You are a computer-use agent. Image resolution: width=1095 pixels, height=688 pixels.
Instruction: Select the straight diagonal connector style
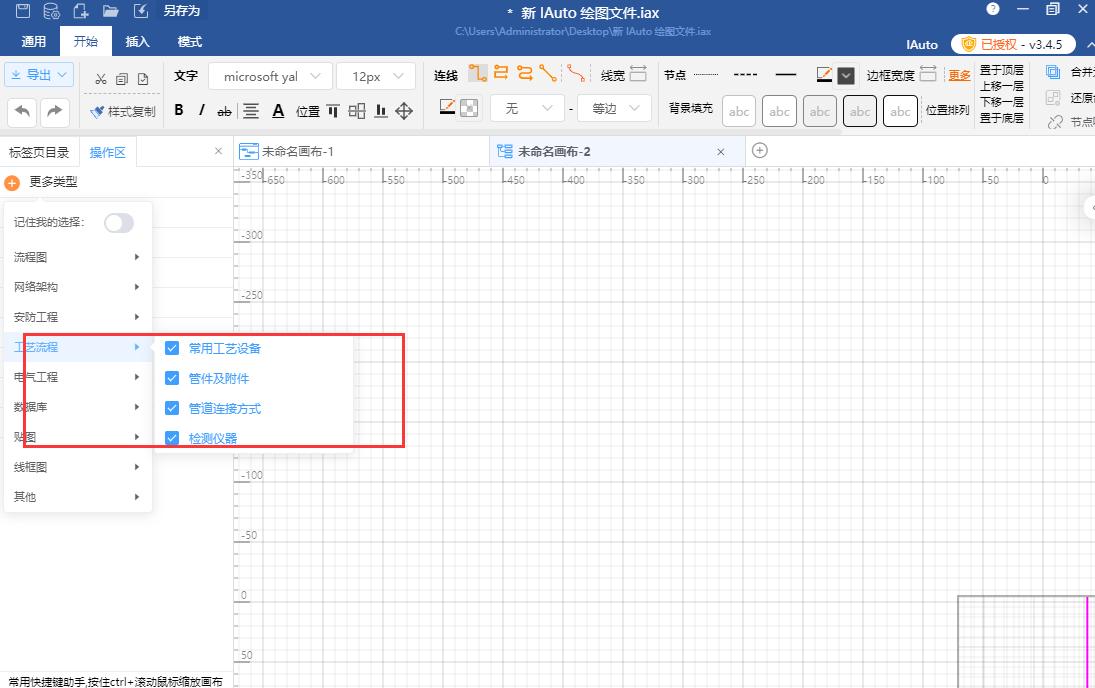(x=548, y=73)
